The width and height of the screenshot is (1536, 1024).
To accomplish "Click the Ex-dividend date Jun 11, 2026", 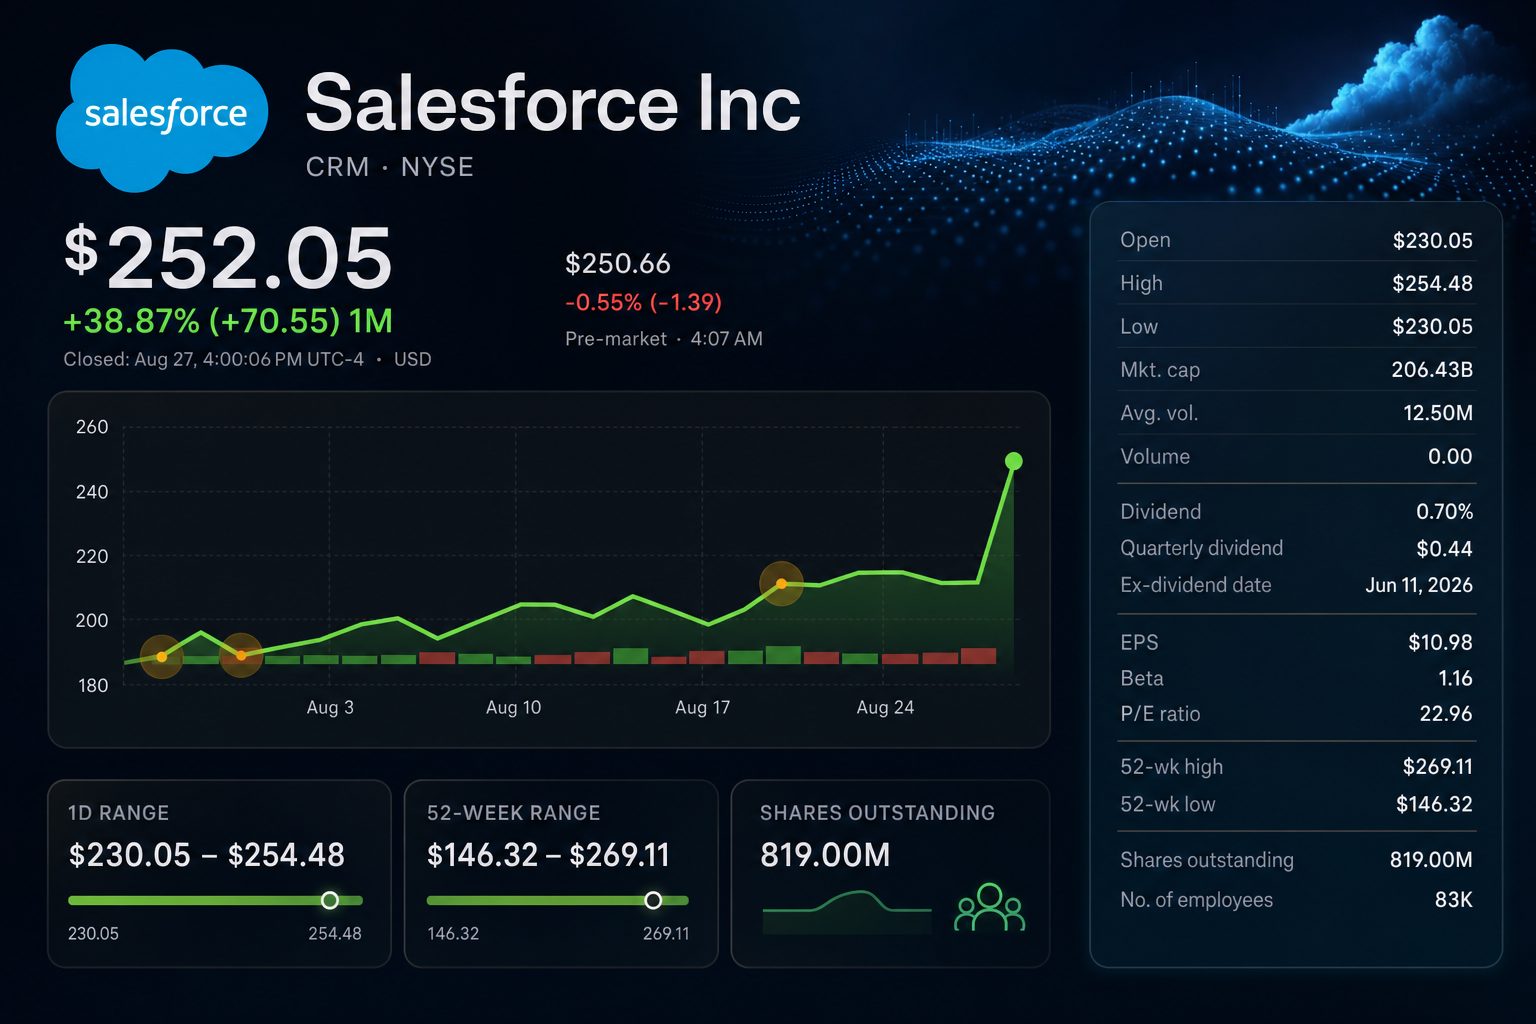I will [x=1419, y=585].
